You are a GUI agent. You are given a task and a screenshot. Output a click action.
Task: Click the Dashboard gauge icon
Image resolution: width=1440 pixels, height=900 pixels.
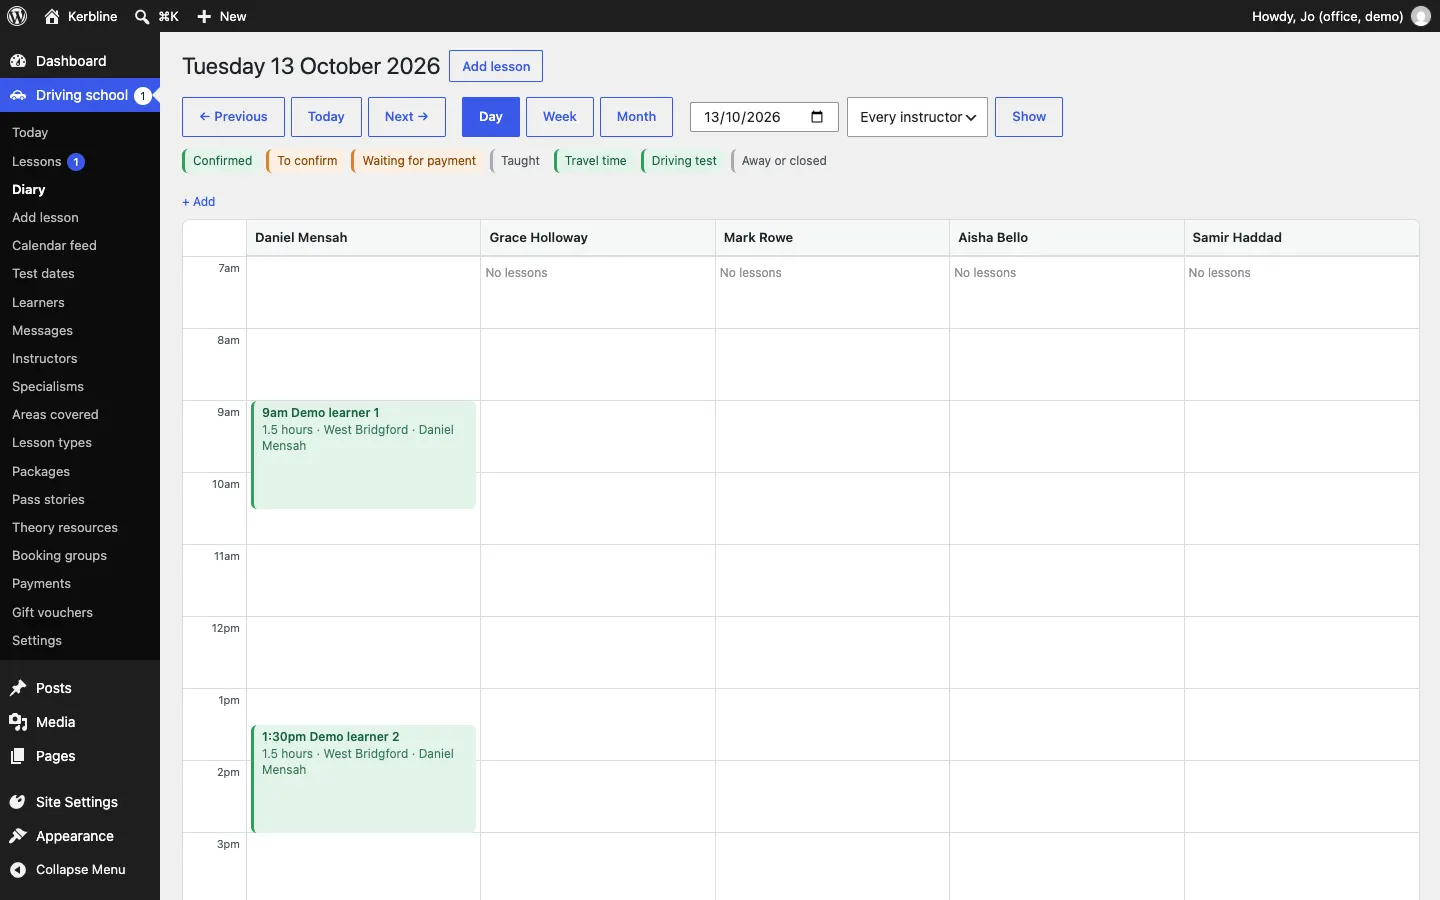click(18, 61)
